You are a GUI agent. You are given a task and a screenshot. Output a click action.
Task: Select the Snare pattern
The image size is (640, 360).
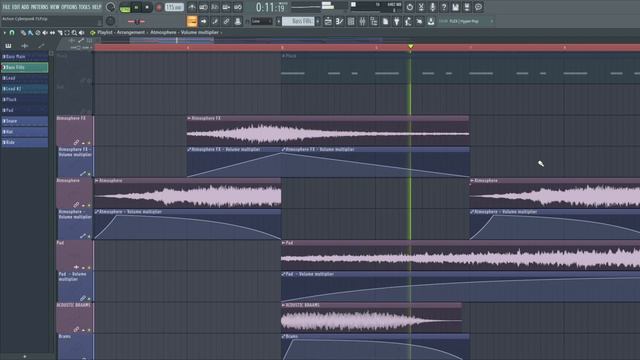point(24,121)
